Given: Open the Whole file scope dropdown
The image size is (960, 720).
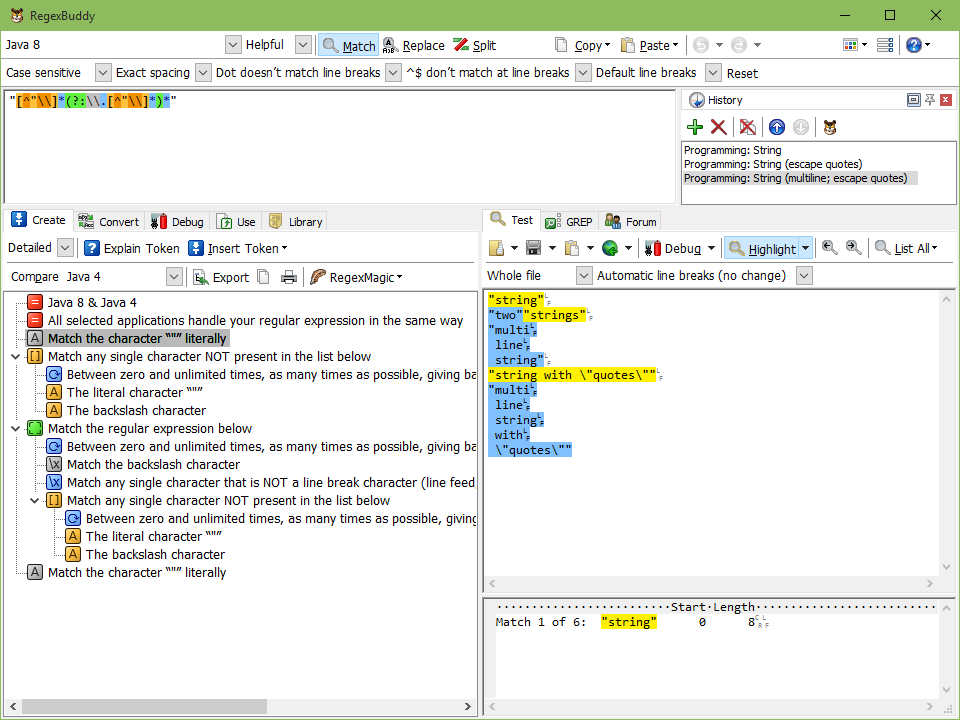Looking at the screenshot, I should tap(584, 276).
